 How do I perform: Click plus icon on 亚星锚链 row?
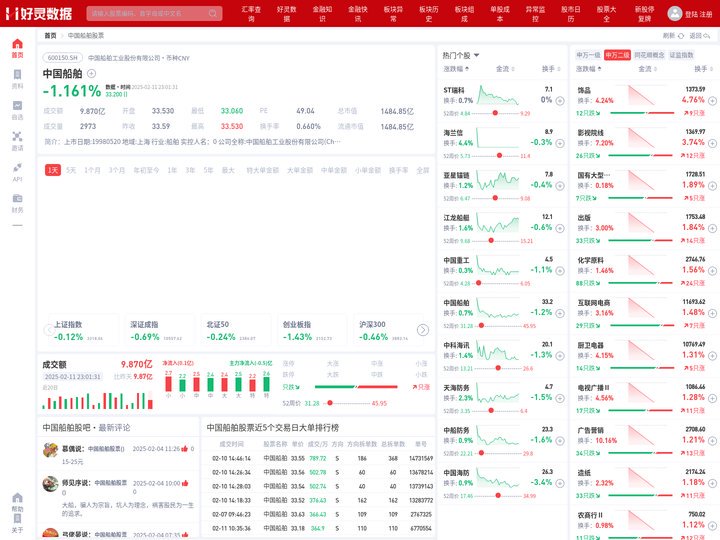click(x=560, y=186)
